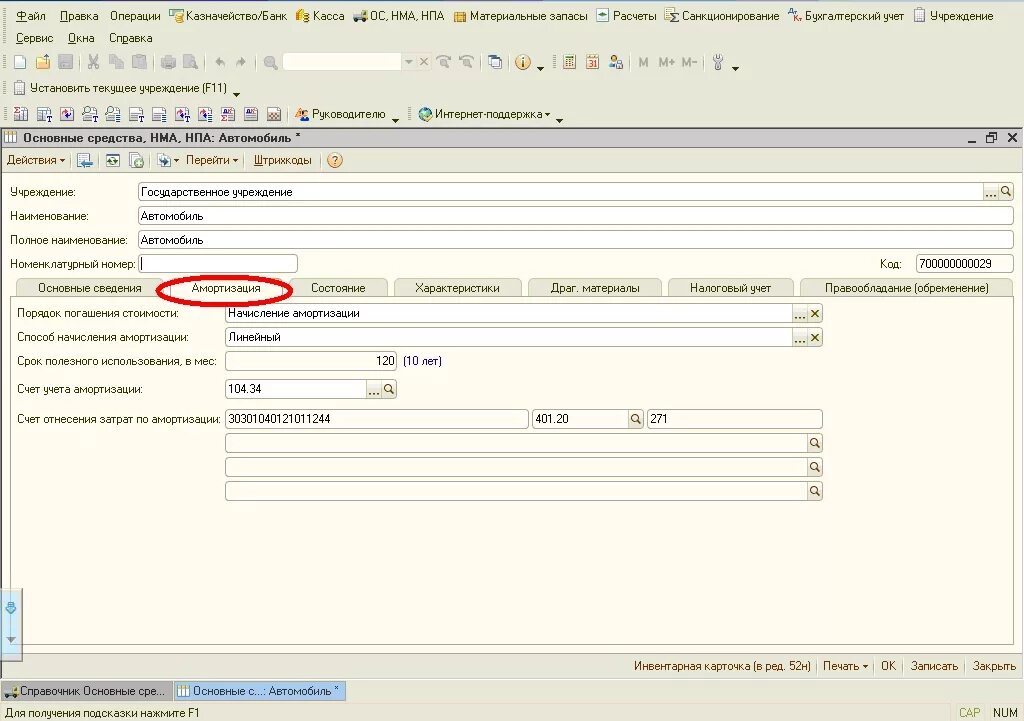Click the active users icon
Screen dimensions: 1024x721
pos(615,62)
